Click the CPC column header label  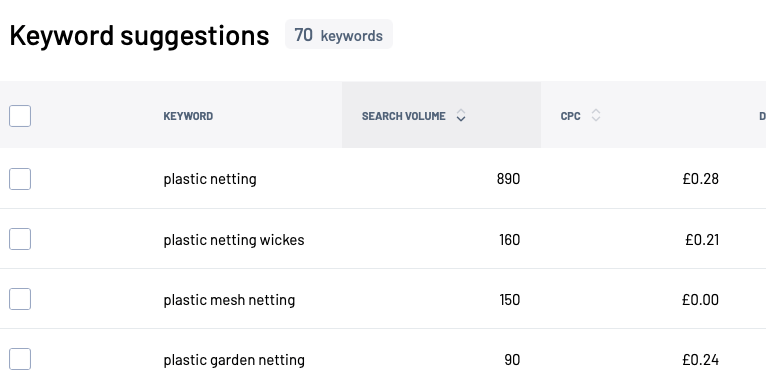pyautogui.click(x=571, y=116)
